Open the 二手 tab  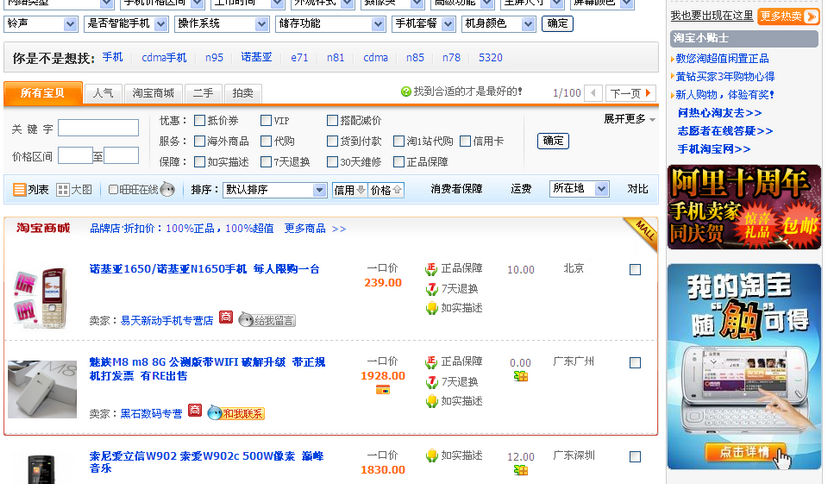pos(202,93)
